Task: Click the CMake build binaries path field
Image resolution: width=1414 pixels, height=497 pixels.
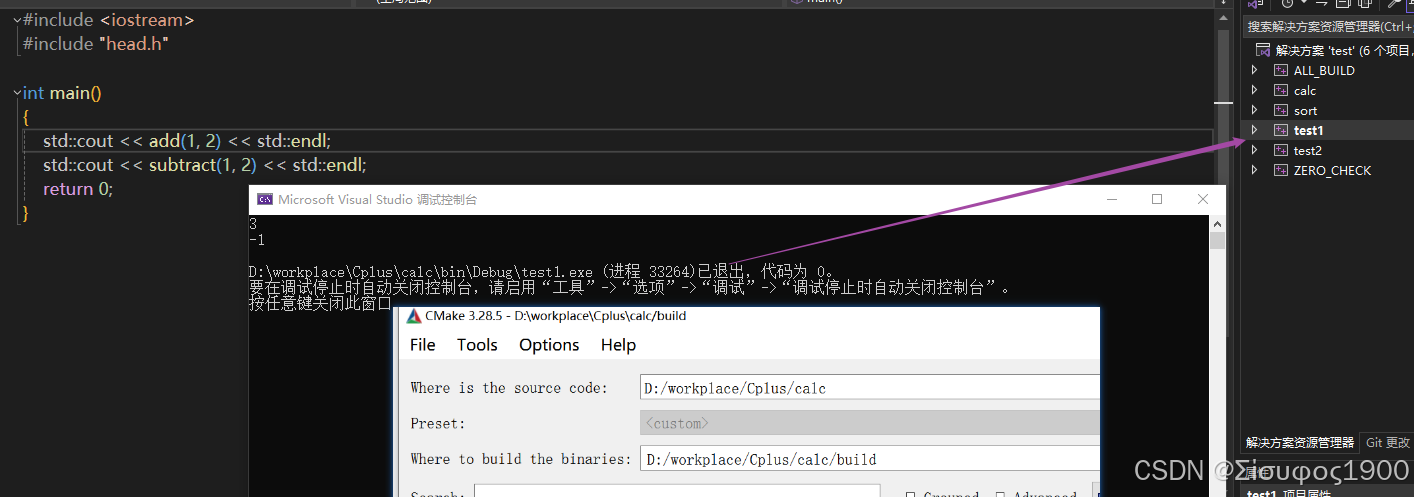Action: [869, 459]
